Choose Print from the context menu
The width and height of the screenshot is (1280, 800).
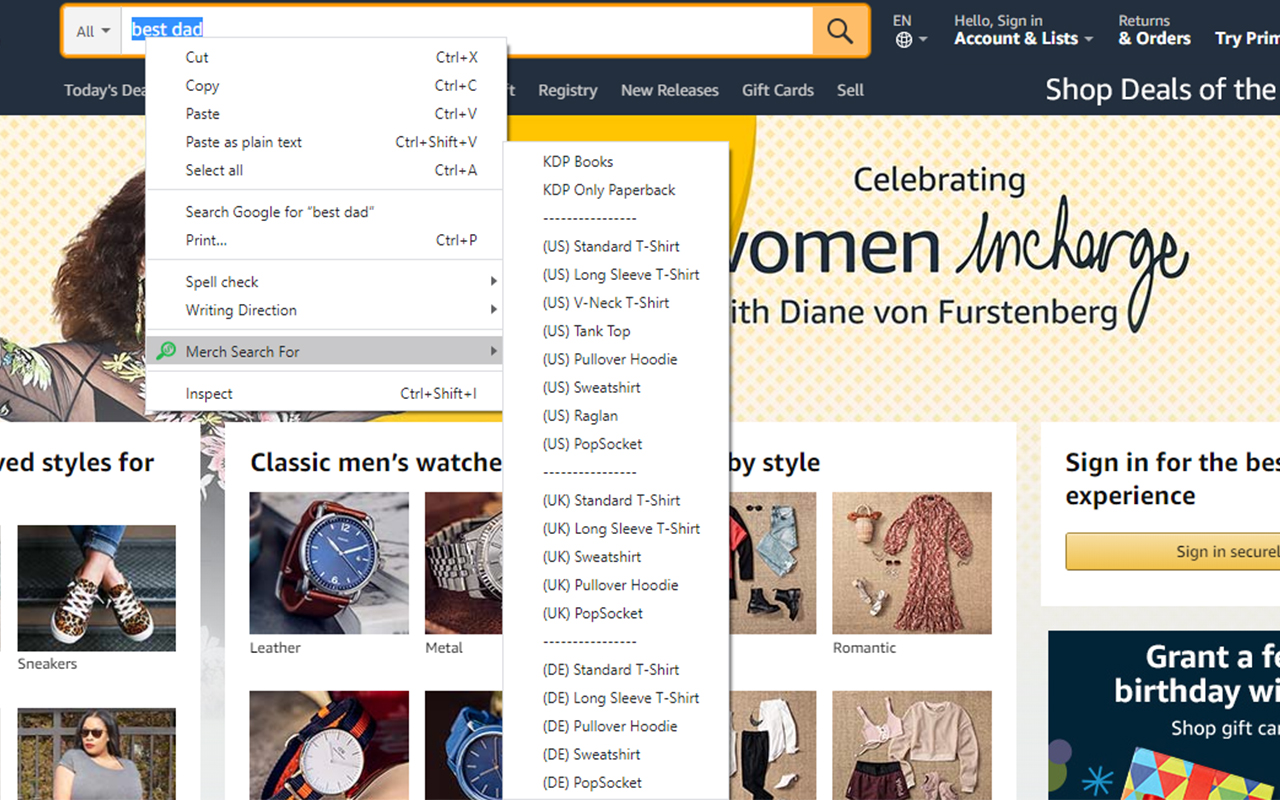coord(324,240)
